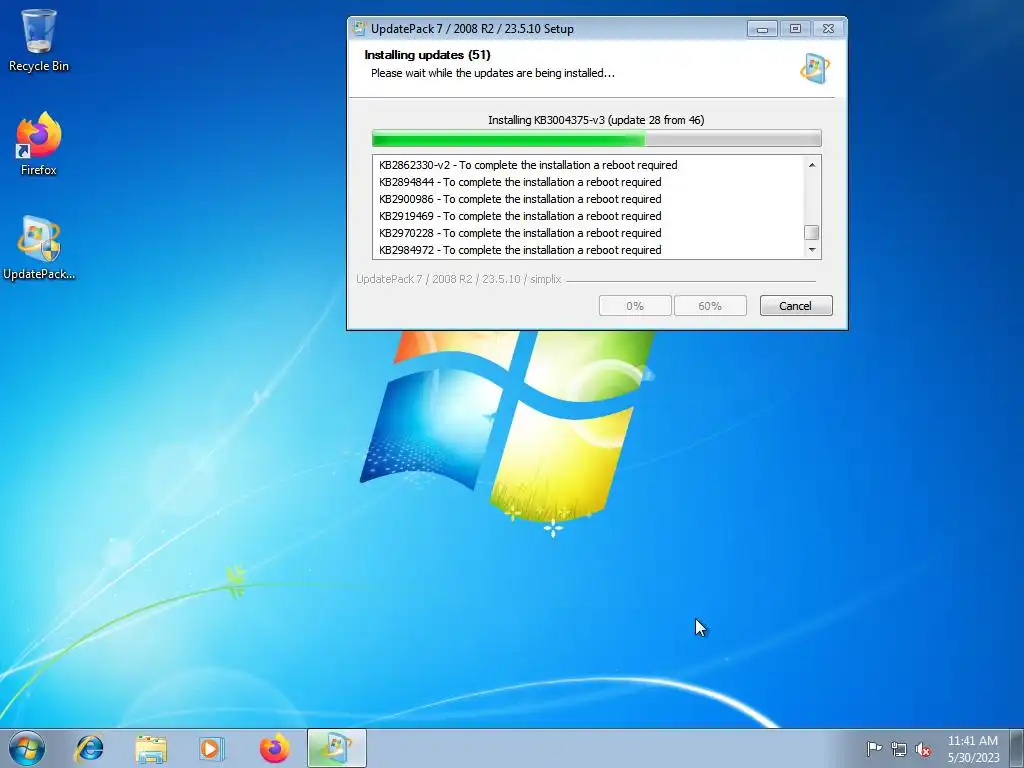Click the Installing KB3004375-v3 status text
Viewport: 1024px width, 768px height.
point(596,120)
